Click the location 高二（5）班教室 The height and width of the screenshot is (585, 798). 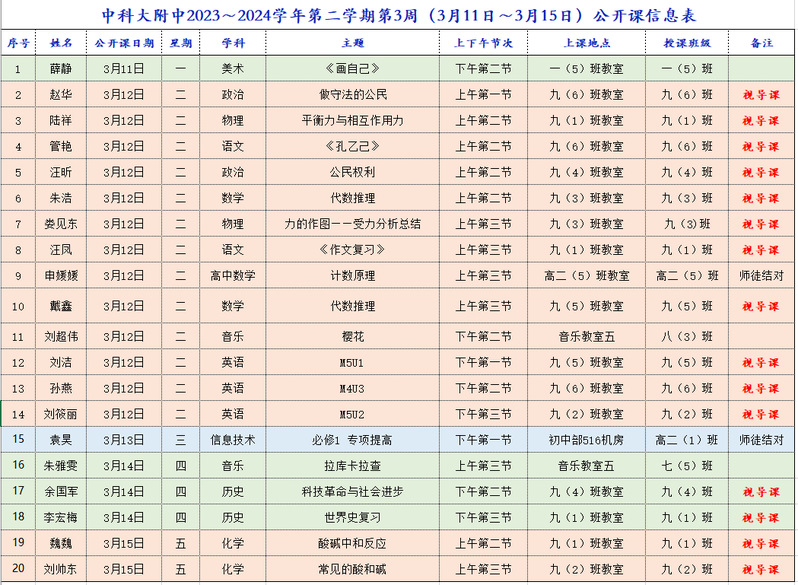point(587,276)
